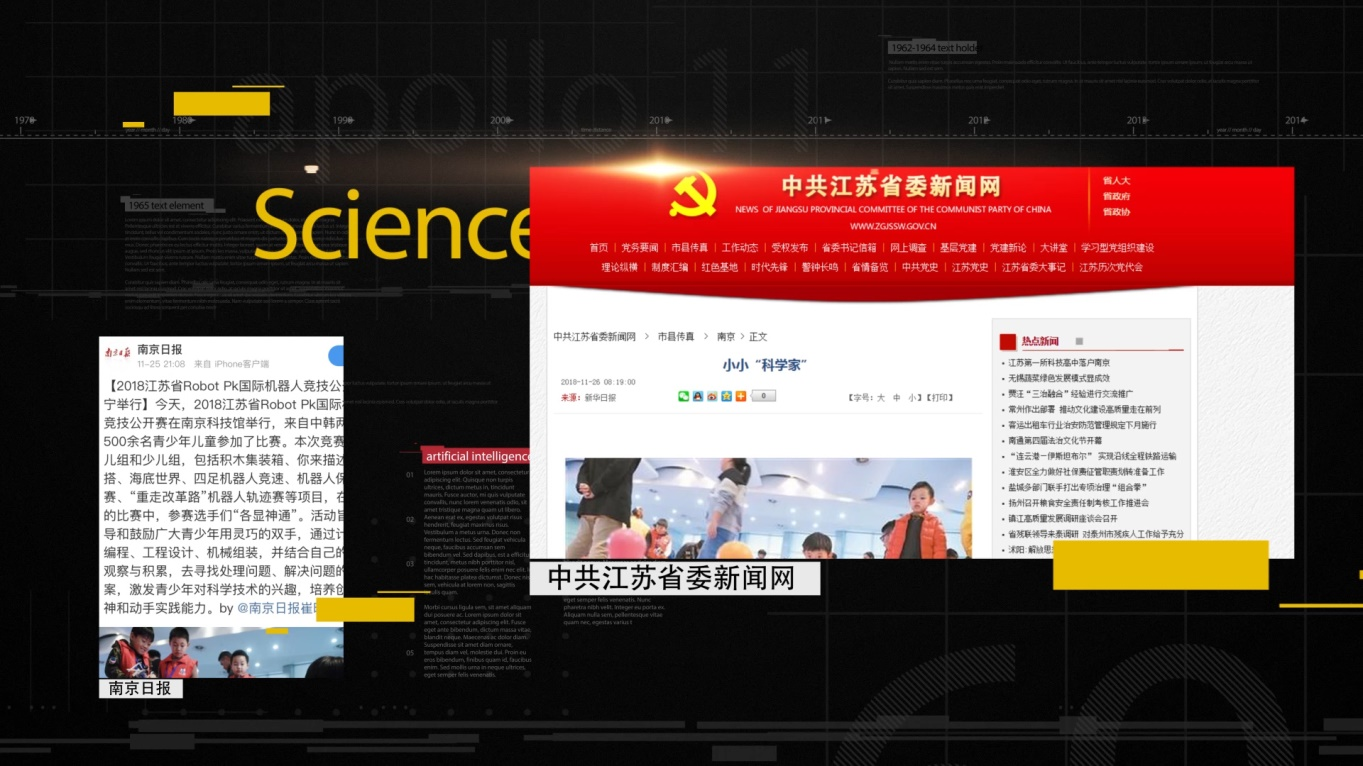1363x766 pixels.
Task: Open 授权发布 navigation item
Action: tap(790, 248)
